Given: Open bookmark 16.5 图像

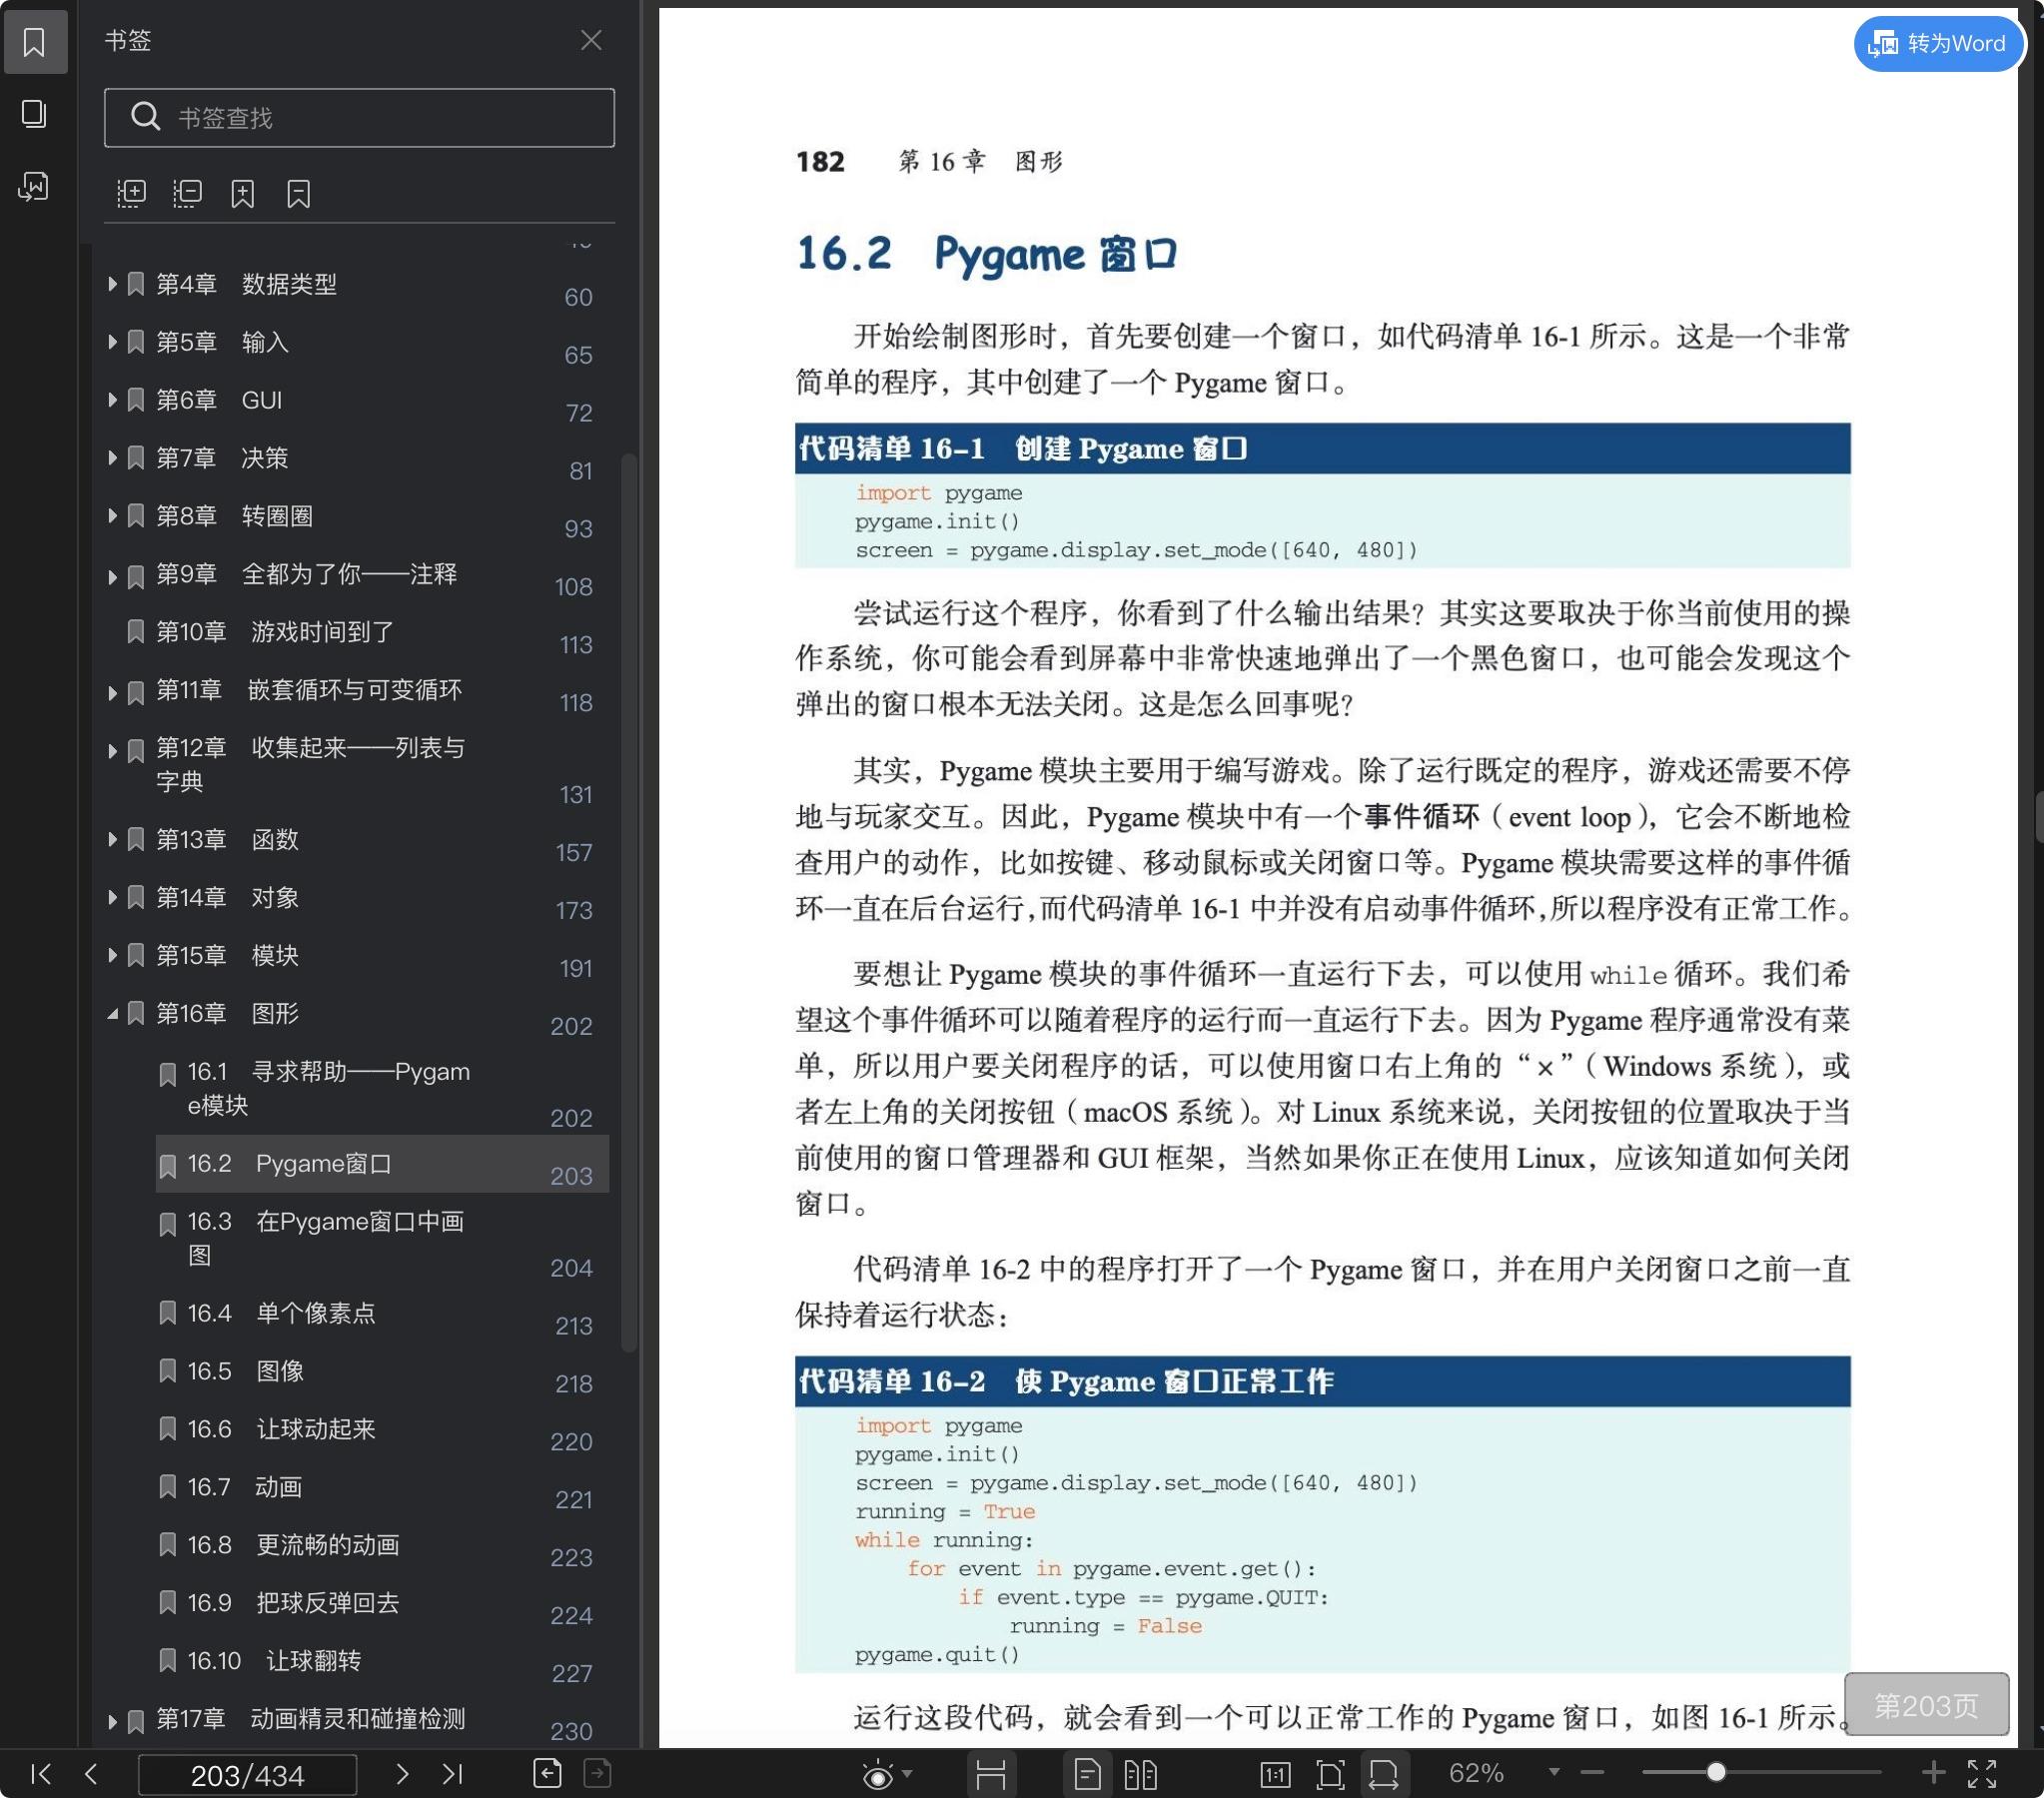Looking at the screenshot, I should click(245, 1372).
